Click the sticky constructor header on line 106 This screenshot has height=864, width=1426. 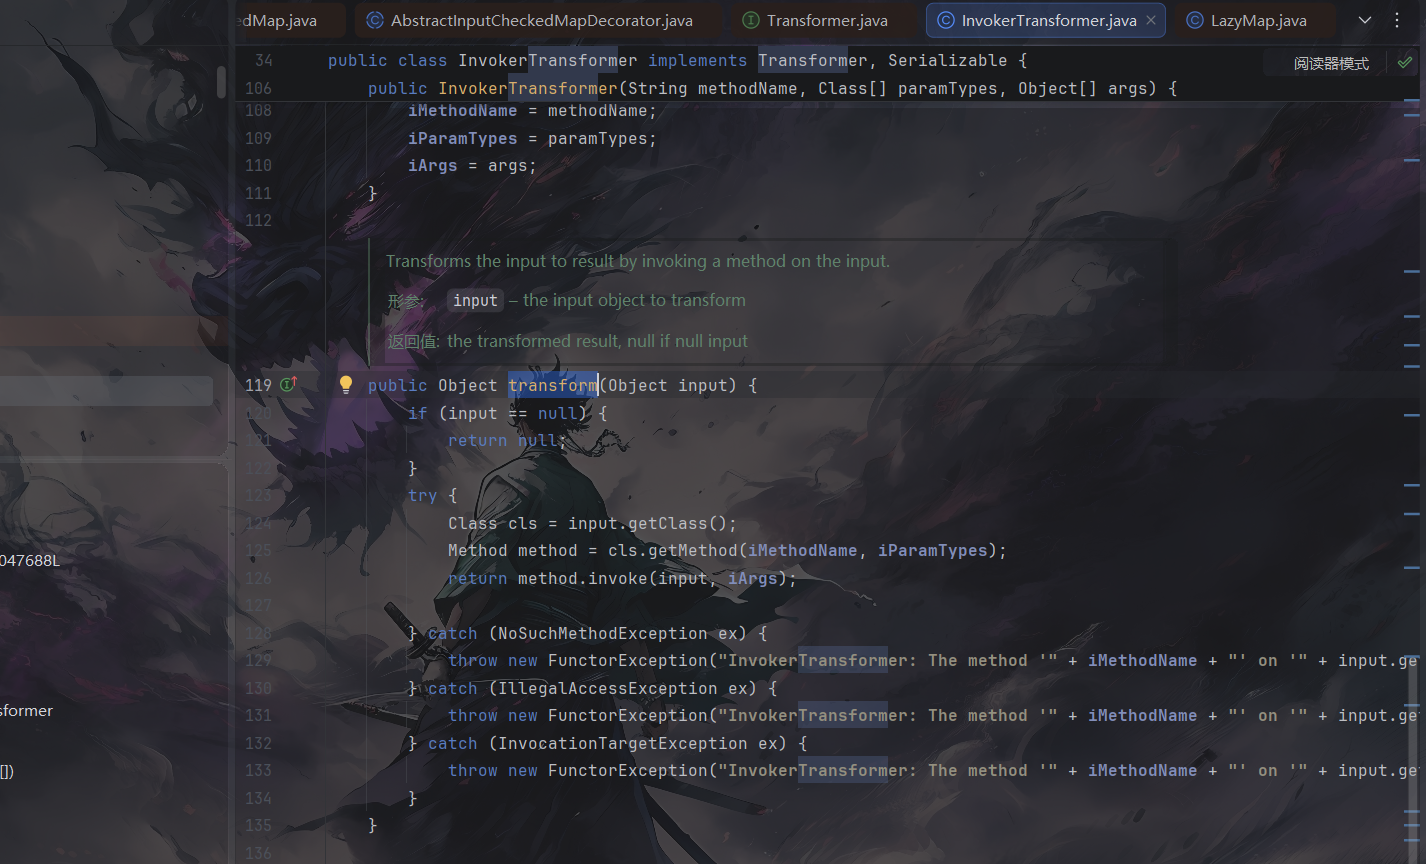[772, 88]
